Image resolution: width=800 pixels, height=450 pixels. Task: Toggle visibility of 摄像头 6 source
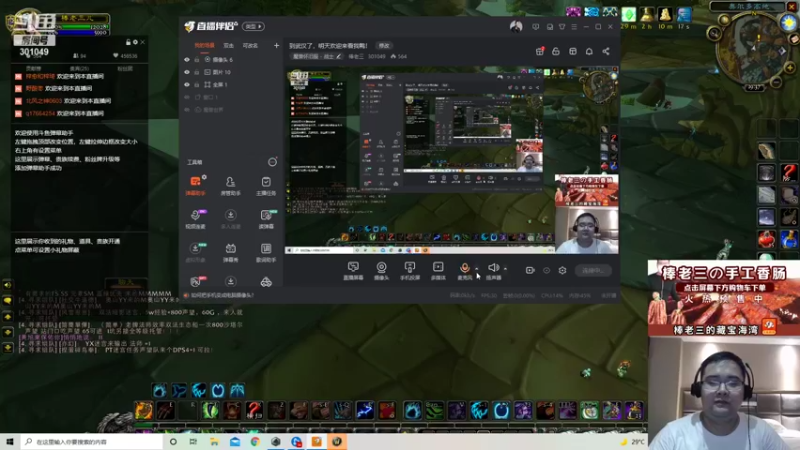(x=187, y=60)
